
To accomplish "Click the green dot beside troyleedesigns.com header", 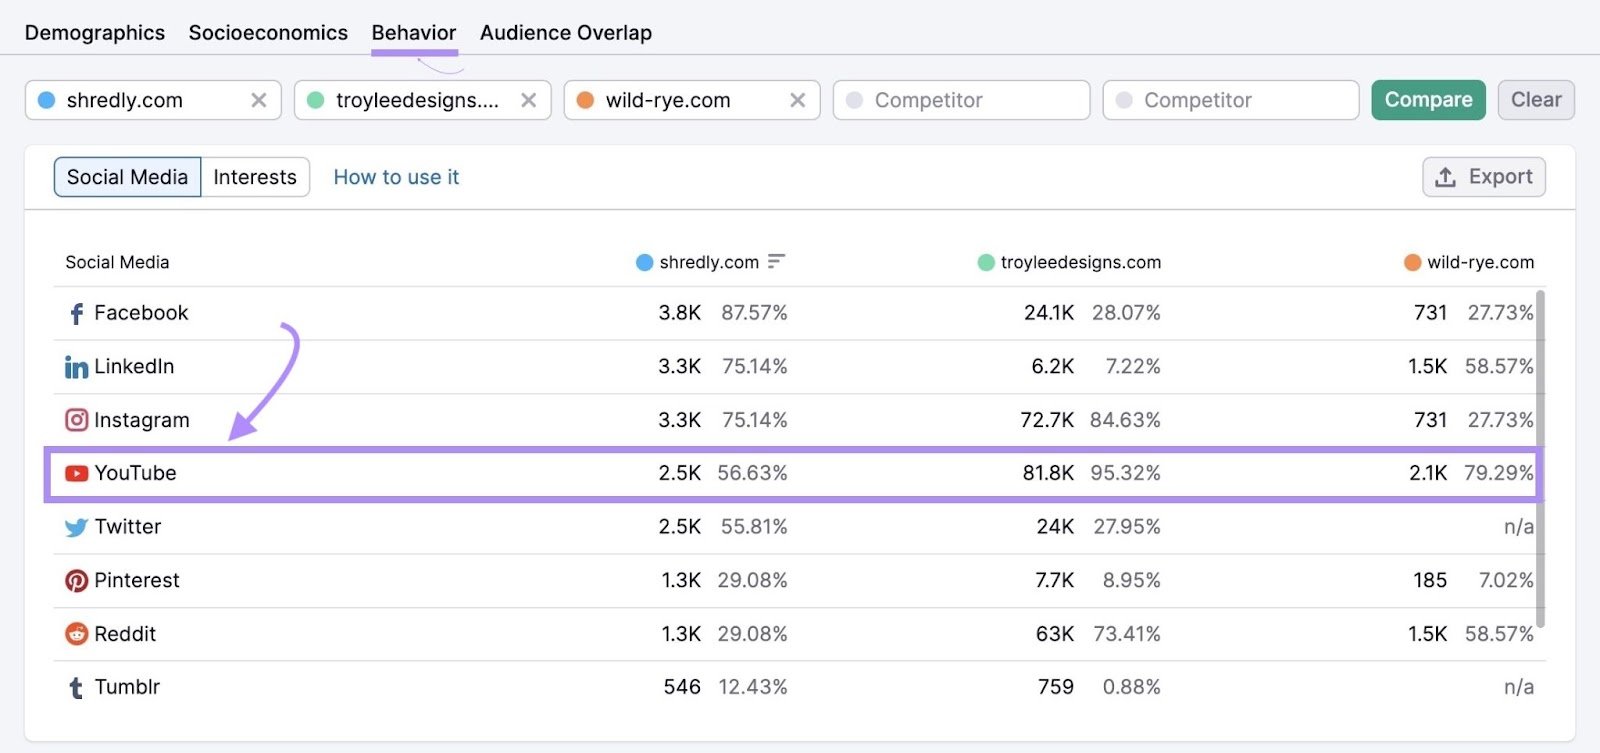I will [x=986, y=262].
